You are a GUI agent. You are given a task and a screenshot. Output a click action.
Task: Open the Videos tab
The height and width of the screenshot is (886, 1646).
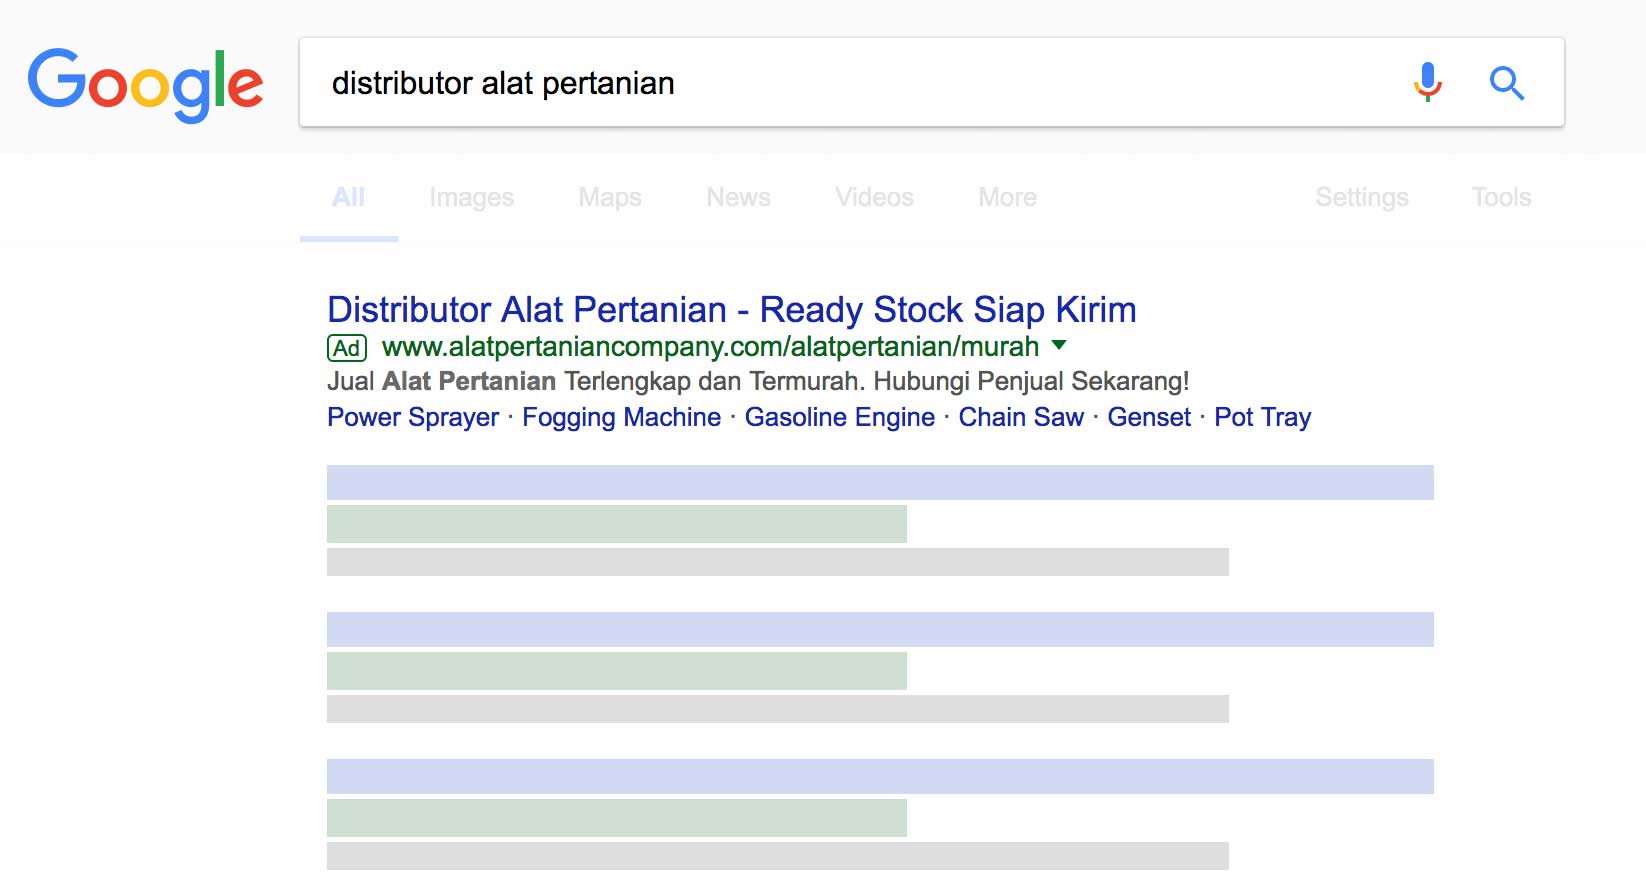pos(874,197)
